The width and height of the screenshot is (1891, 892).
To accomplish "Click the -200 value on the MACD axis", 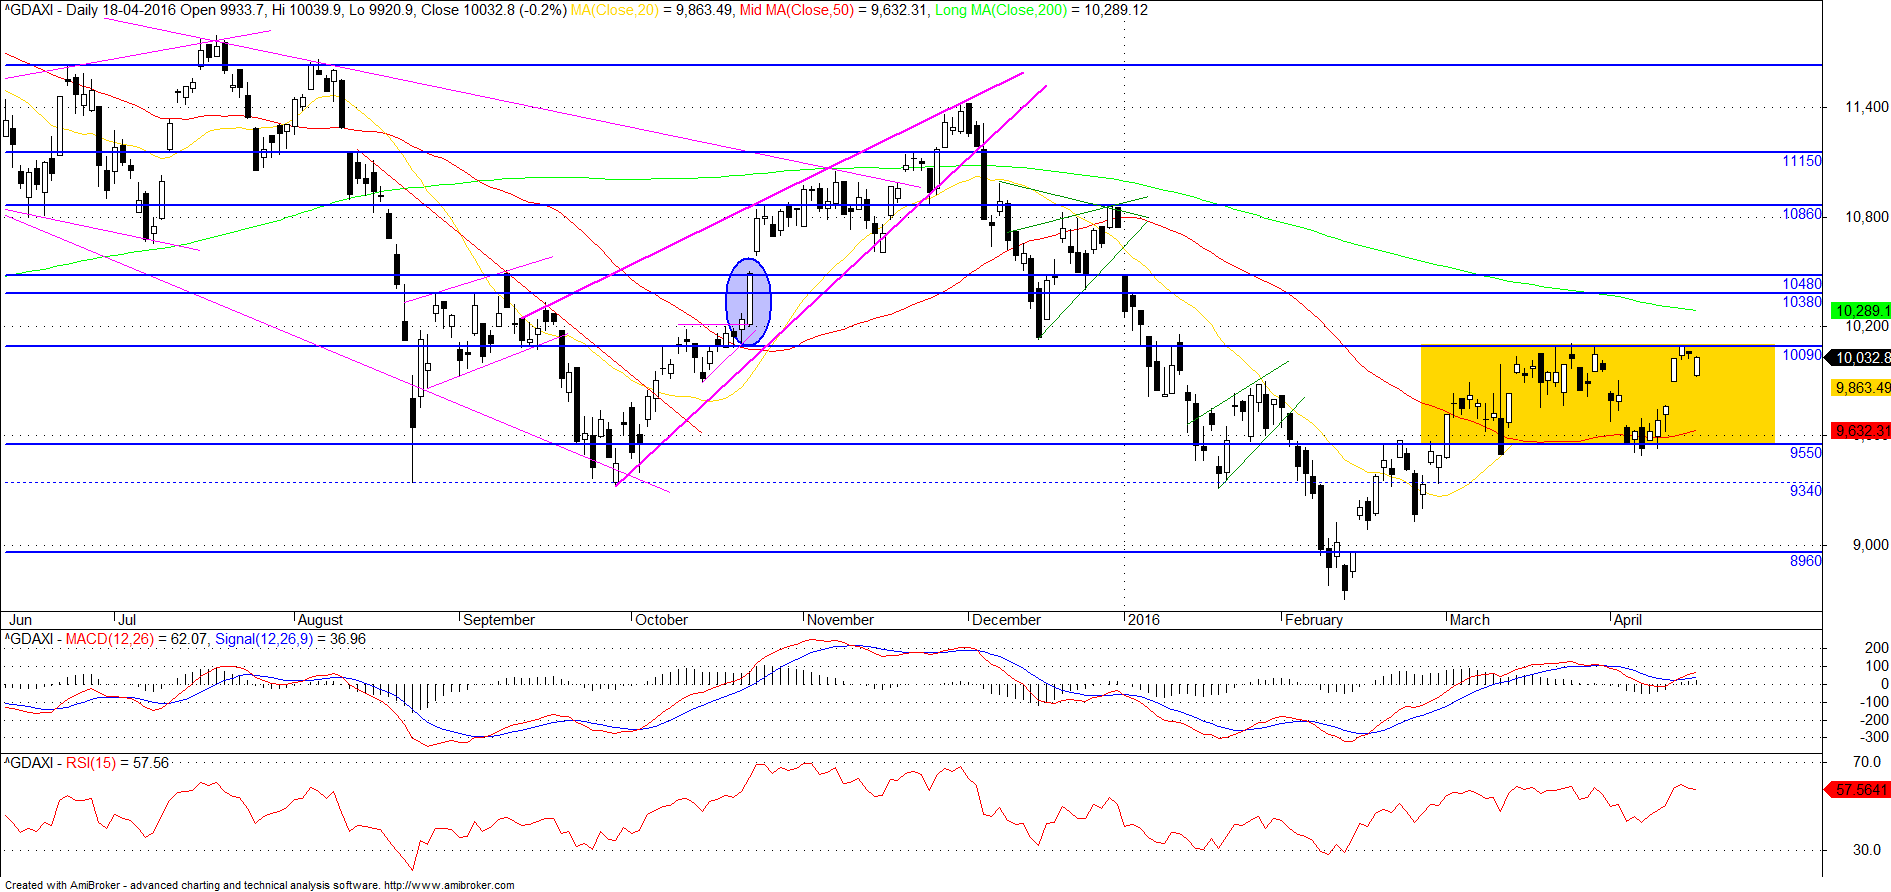I will (x=1874, y=720).
